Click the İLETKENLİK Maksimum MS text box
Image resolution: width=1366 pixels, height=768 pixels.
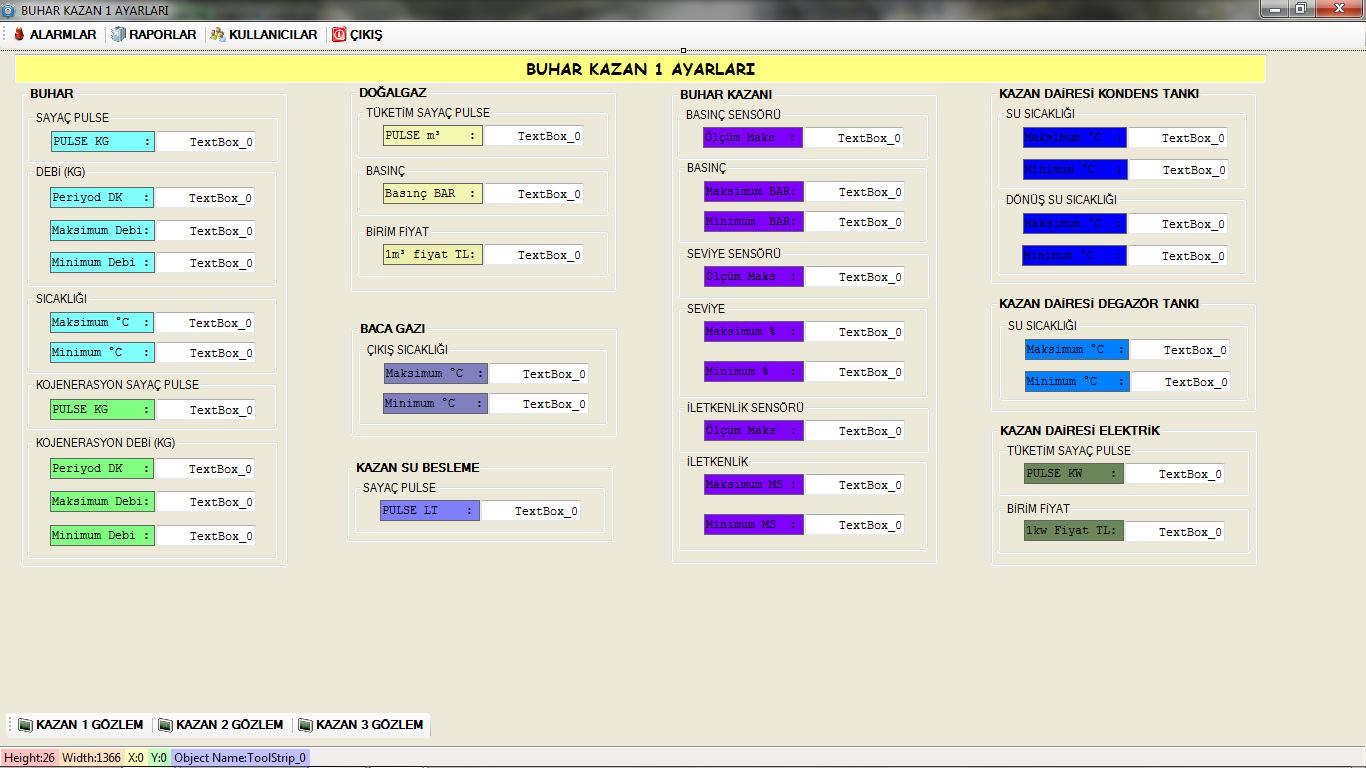pos(854,485)
